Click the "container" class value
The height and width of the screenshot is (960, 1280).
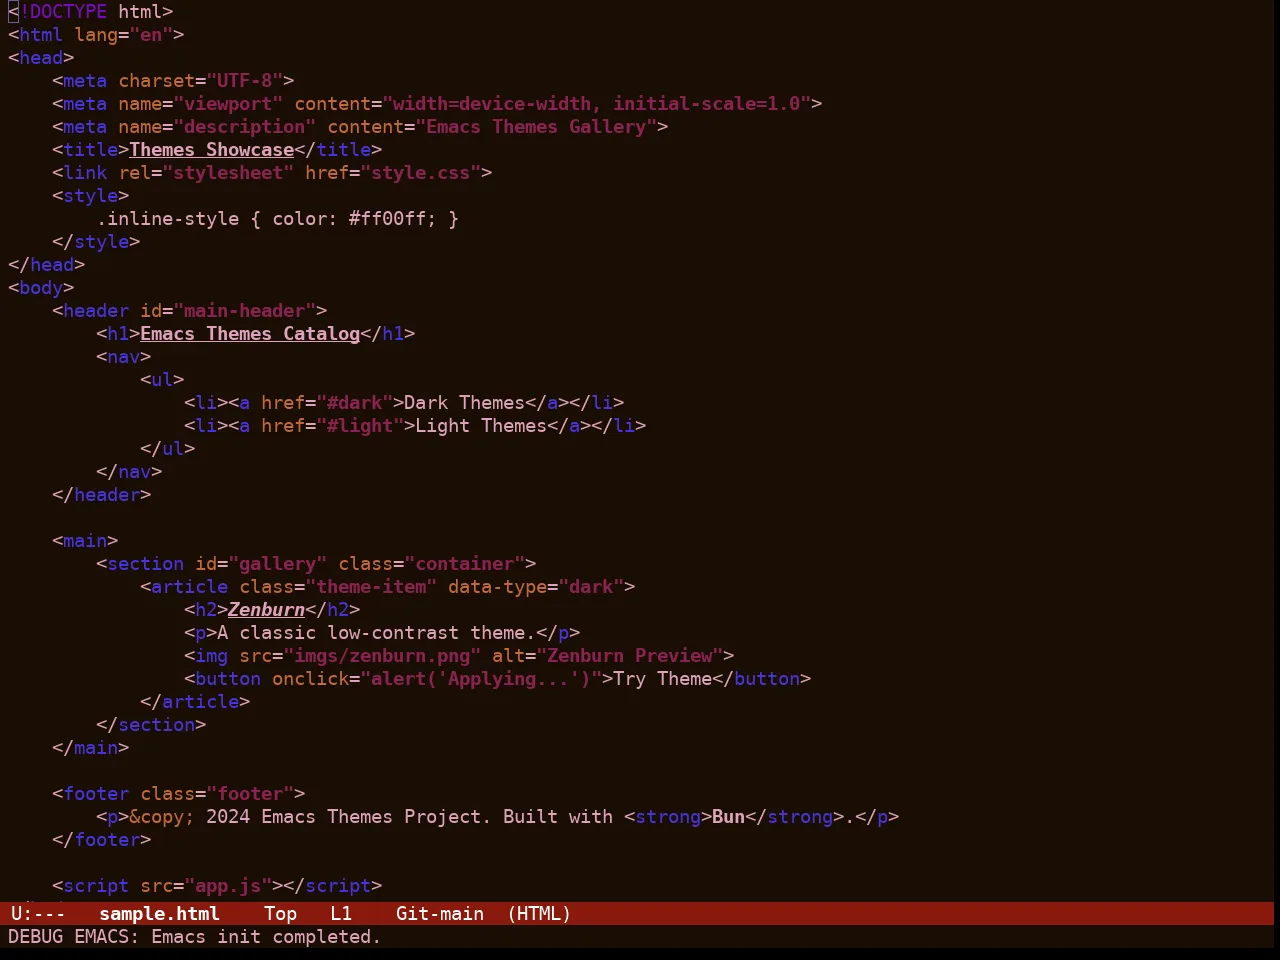[x=464, y=563]
